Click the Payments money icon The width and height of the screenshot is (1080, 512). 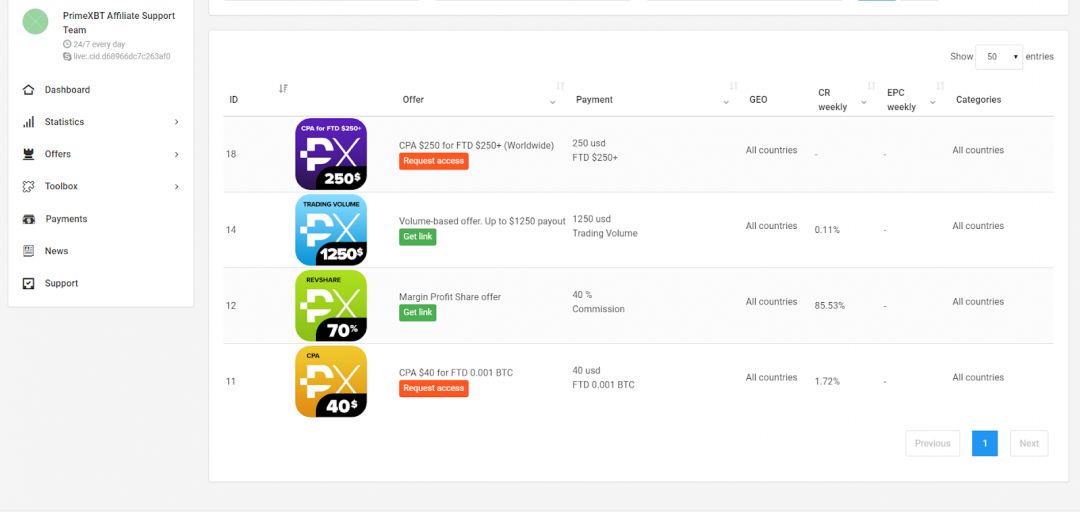[28, 219]
